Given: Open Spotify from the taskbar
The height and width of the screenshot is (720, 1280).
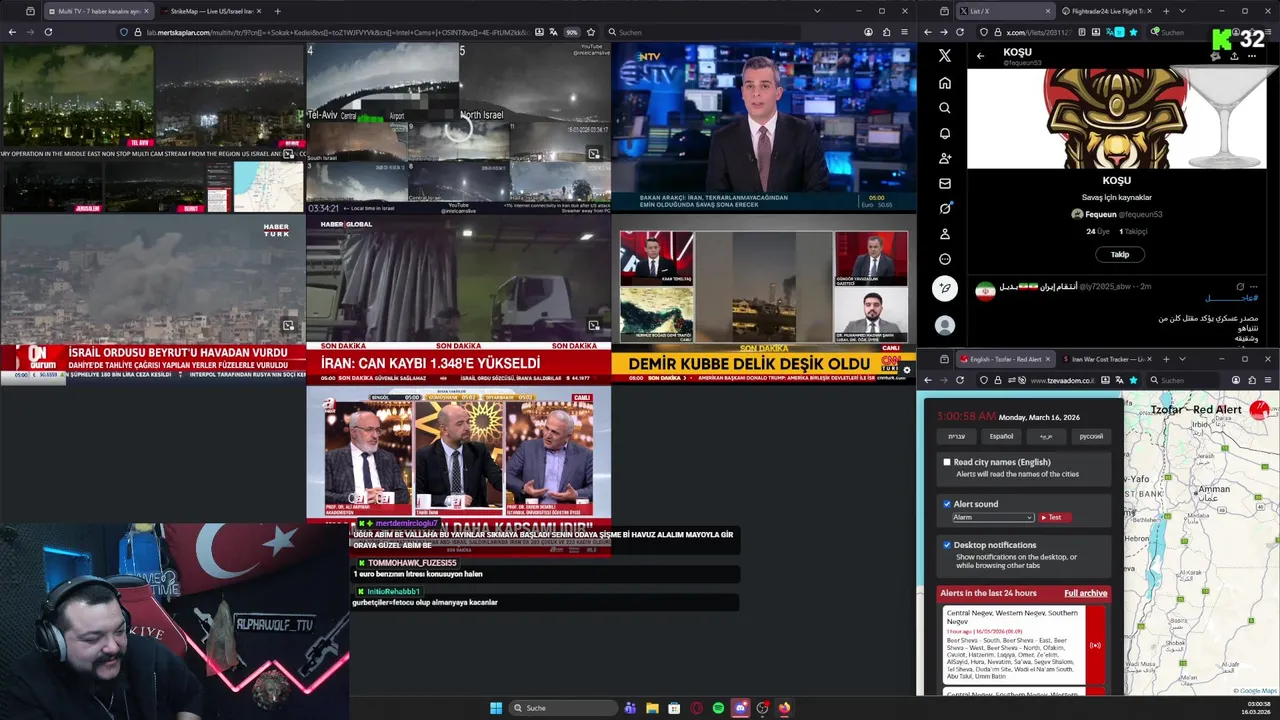Looking at the screenshot, I should pos(718,708).
